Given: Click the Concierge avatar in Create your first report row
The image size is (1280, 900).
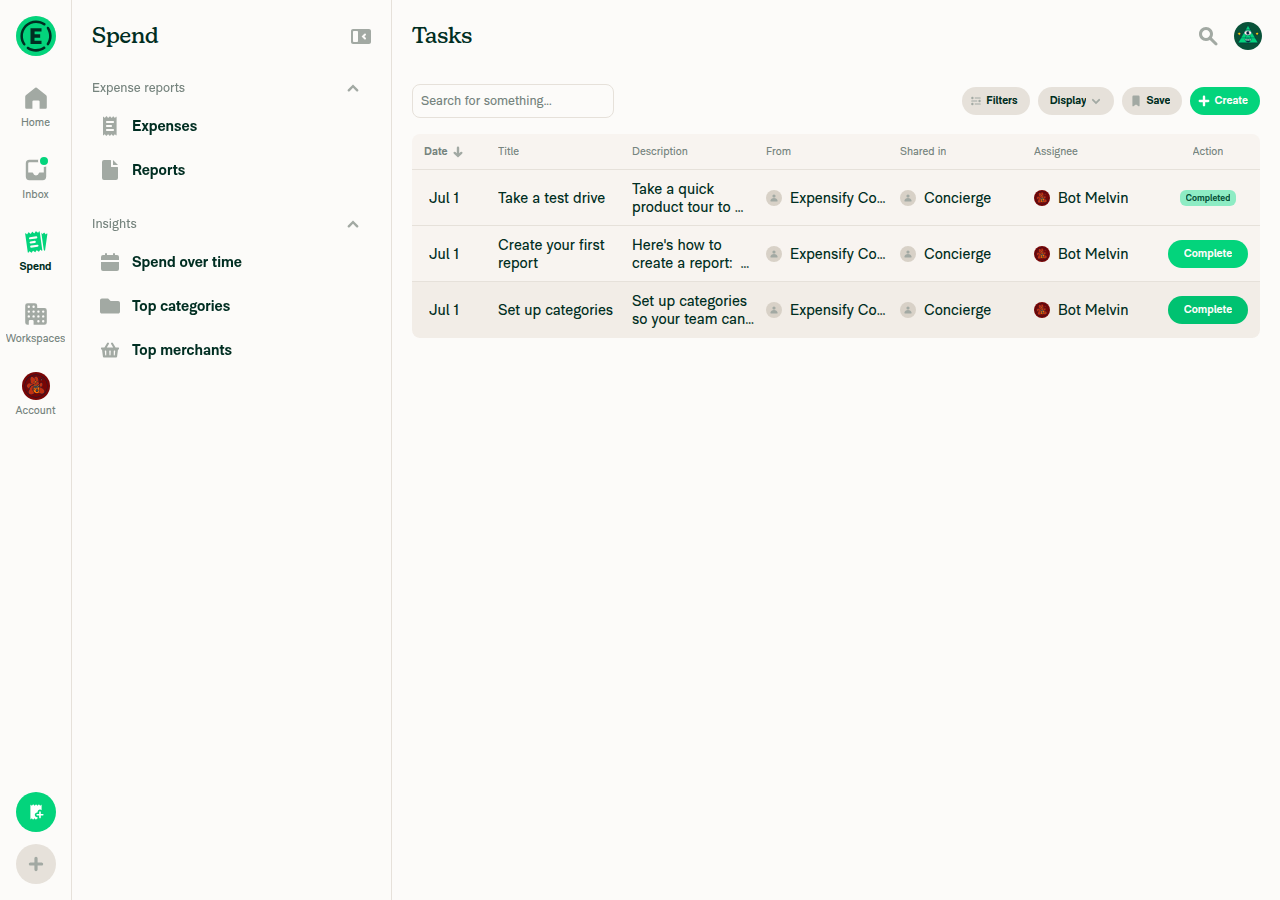Looking at the screenshot, I should (908, 254).
